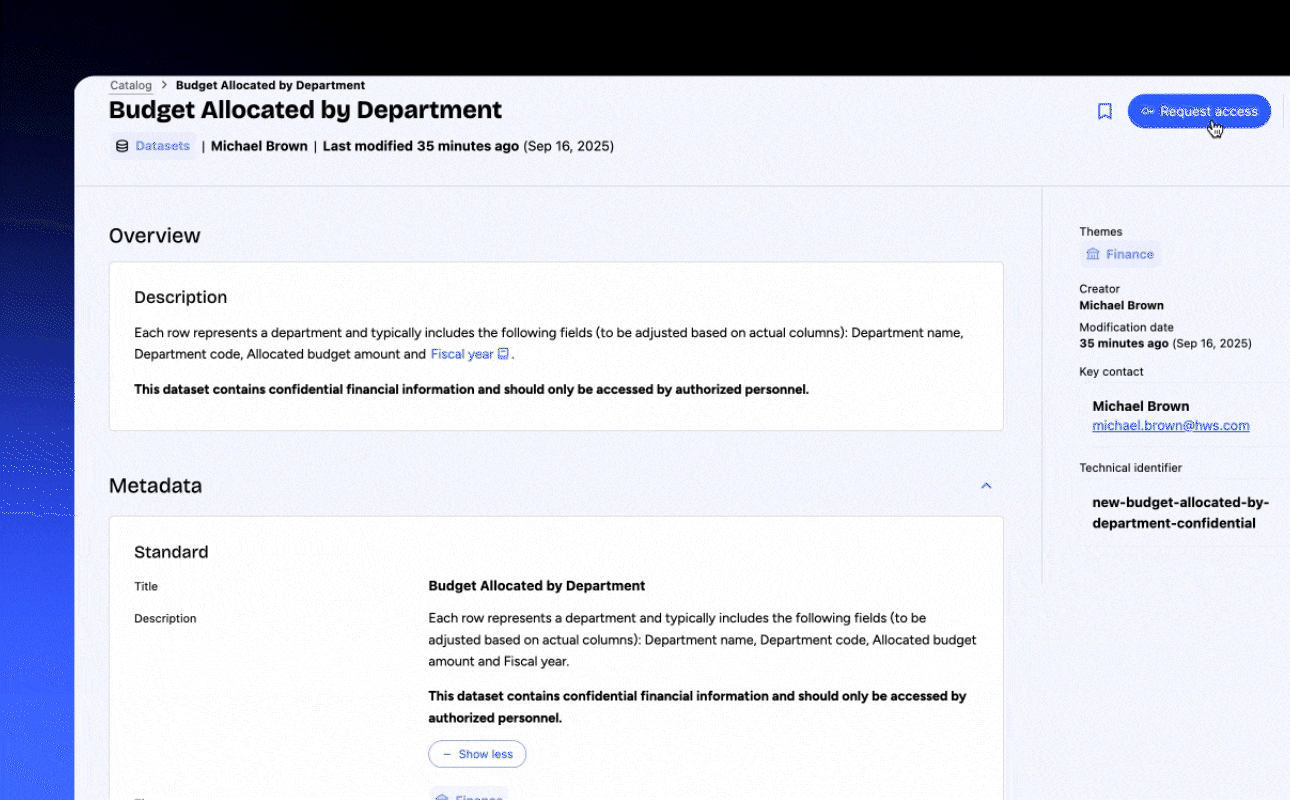Click the Overview section heading
This screenshot has height=800, width=1290.
point(154,236)
